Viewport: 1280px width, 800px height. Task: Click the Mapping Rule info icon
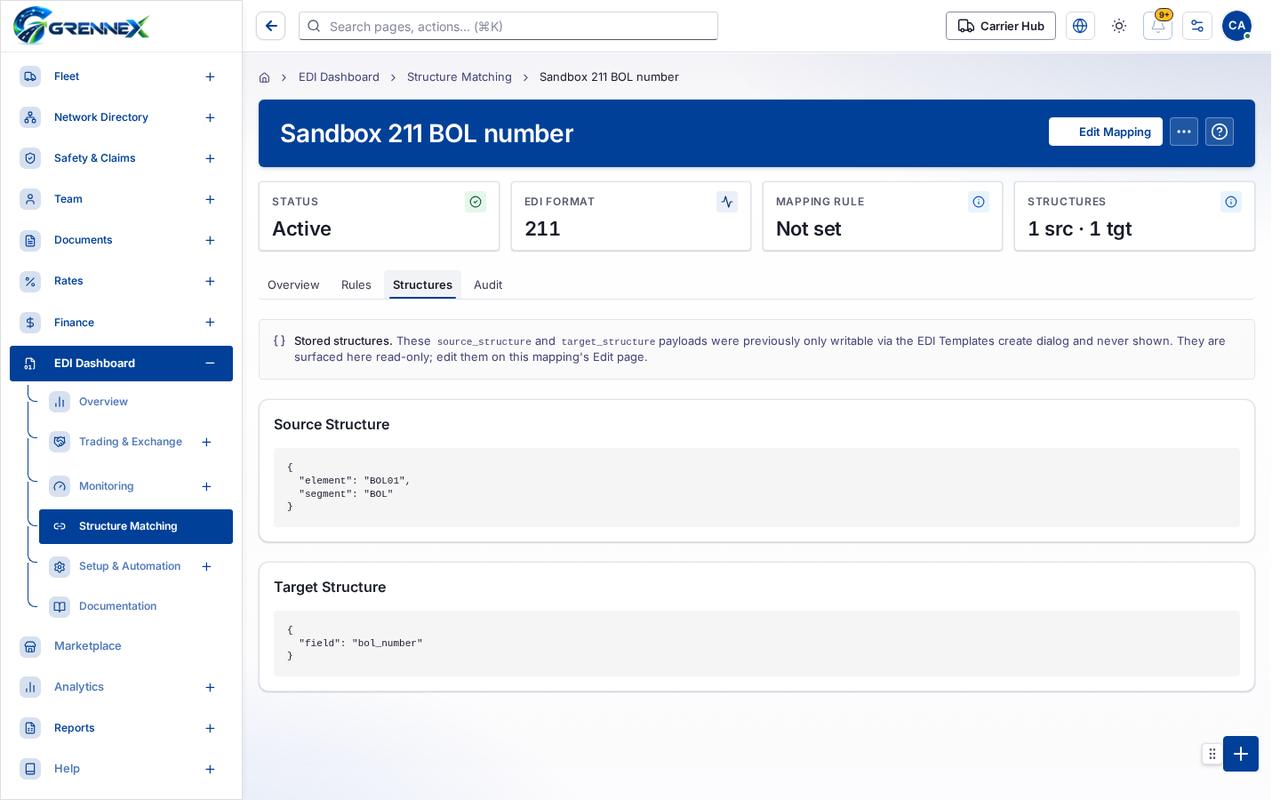coord(979,202)
